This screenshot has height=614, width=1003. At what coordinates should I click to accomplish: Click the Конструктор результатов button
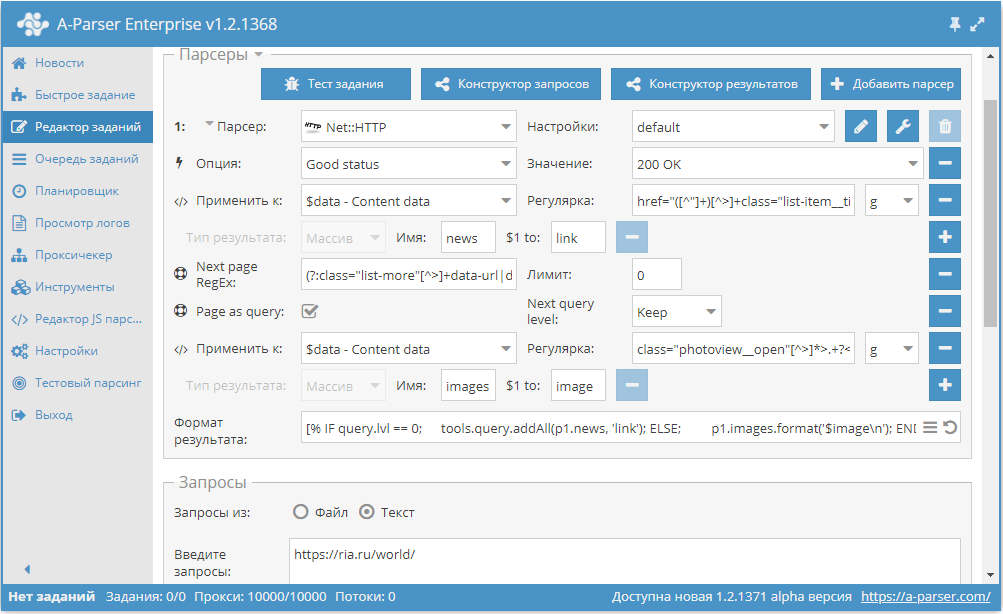coord(711,84)
